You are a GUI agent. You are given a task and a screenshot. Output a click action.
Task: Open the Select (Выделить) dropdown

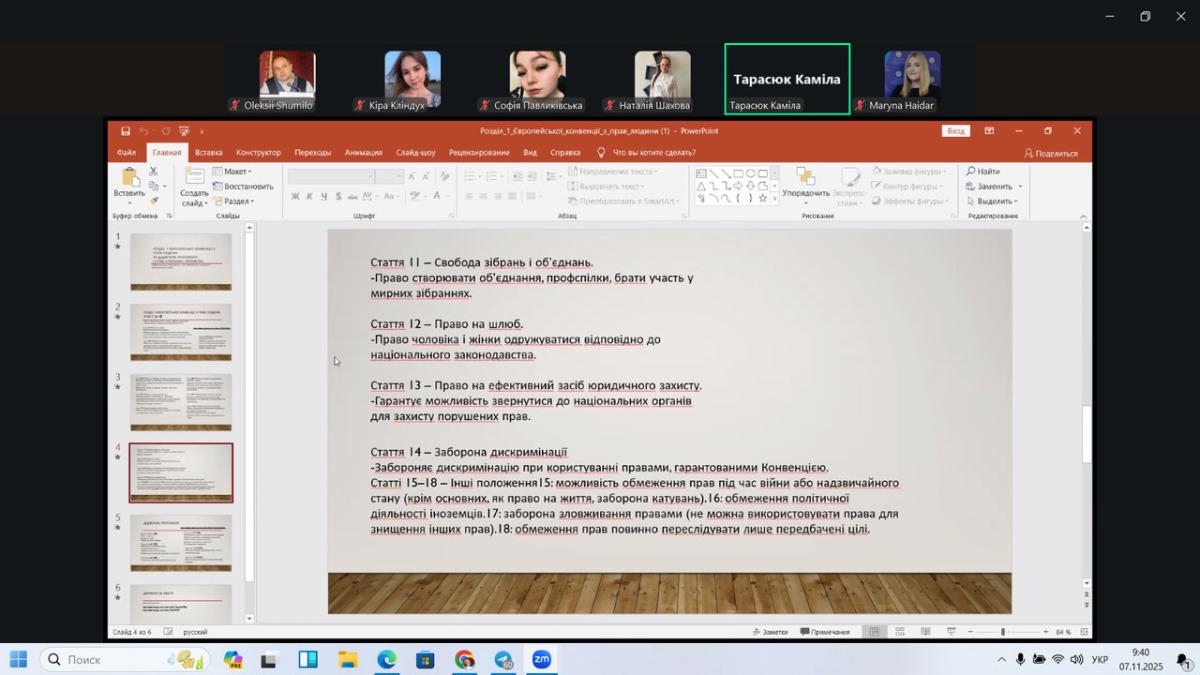pyautogui.click(x=993, y=201)
